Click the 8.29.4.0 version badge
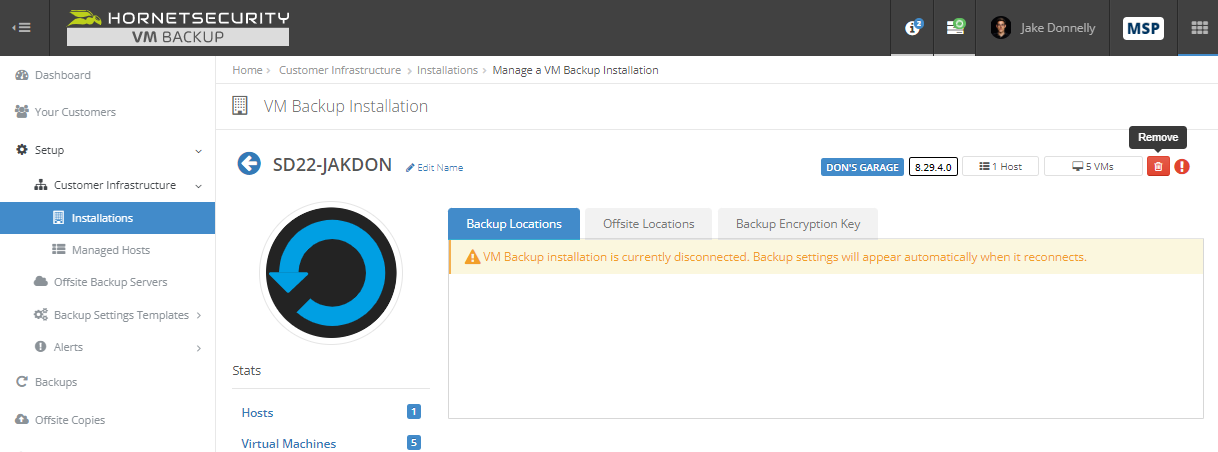 [x=932, y=167]
